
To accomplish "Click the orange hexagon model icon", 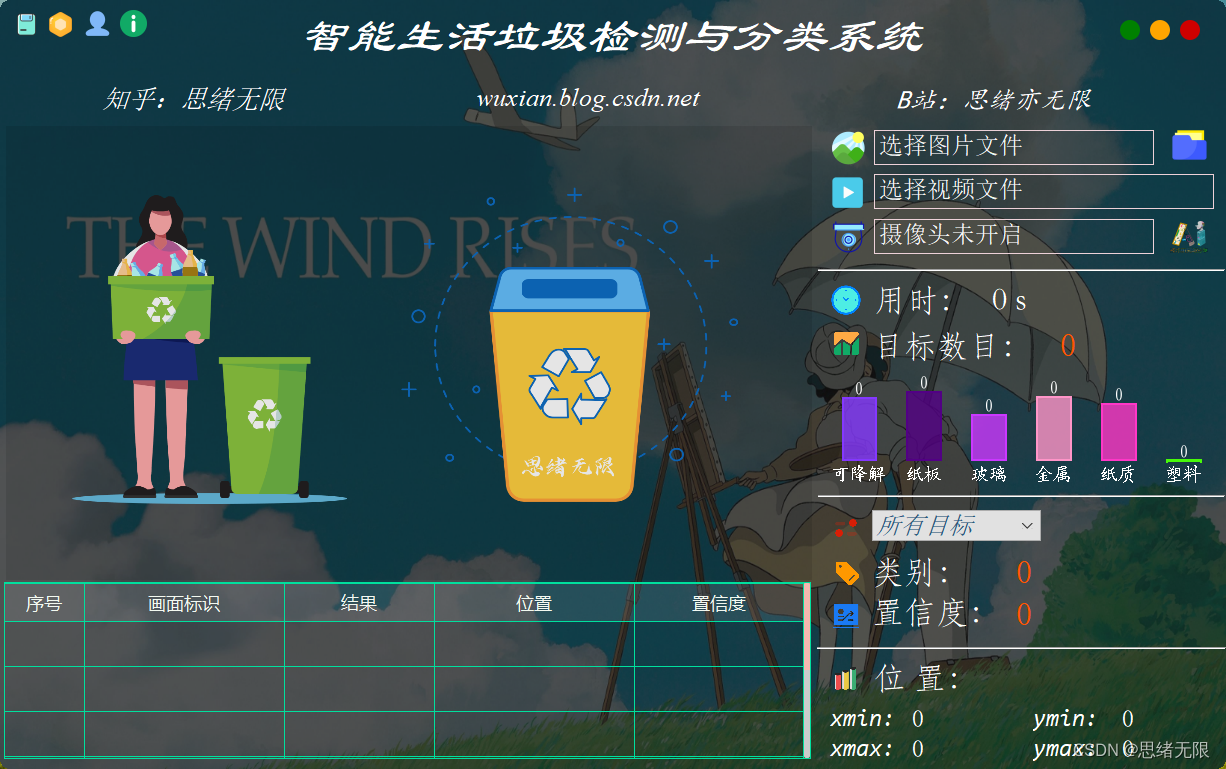I will pos(61,24).
